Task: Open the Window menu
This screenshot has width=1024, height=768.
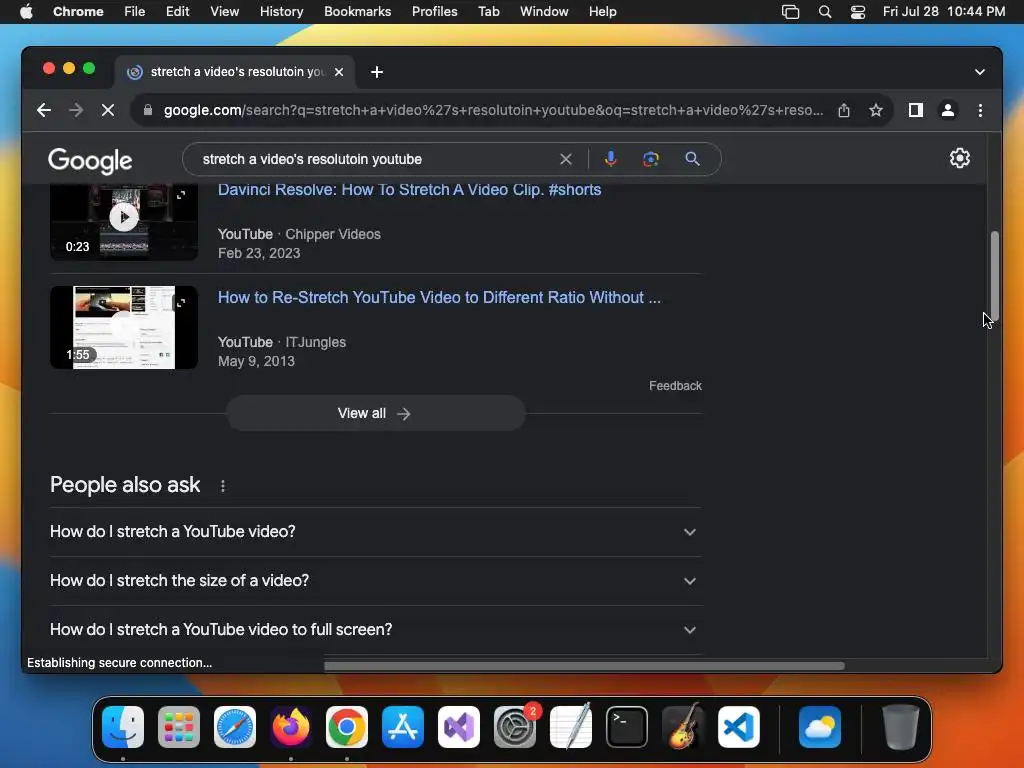Action: click(x=544, y=12)
